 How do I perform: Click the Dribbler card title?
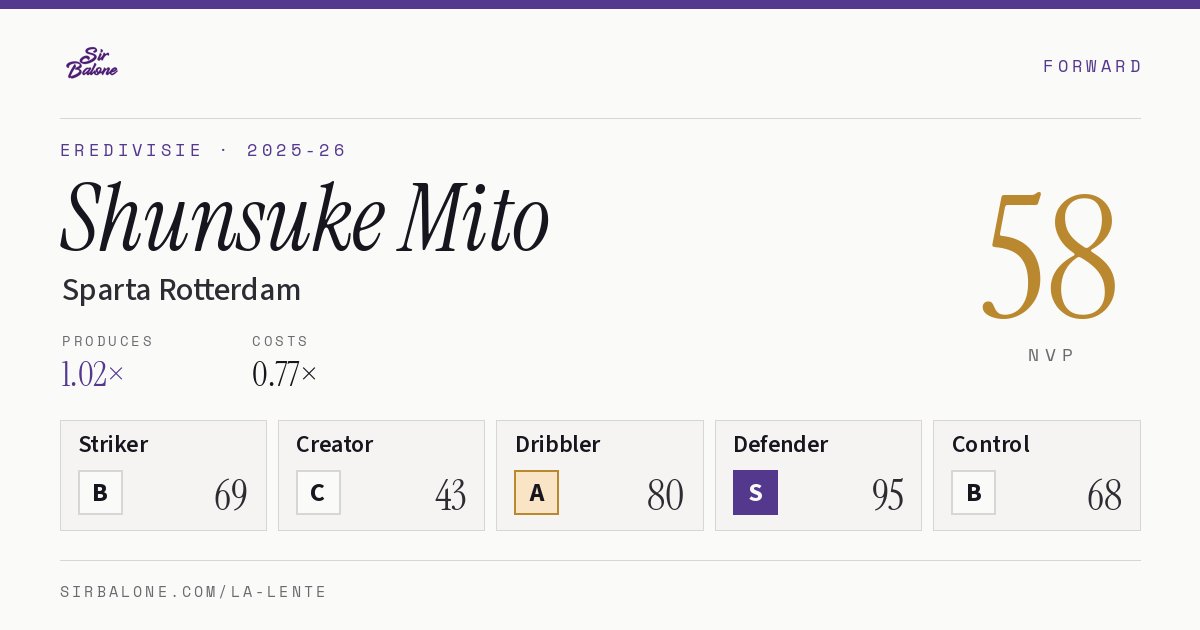tap(557, 444)
